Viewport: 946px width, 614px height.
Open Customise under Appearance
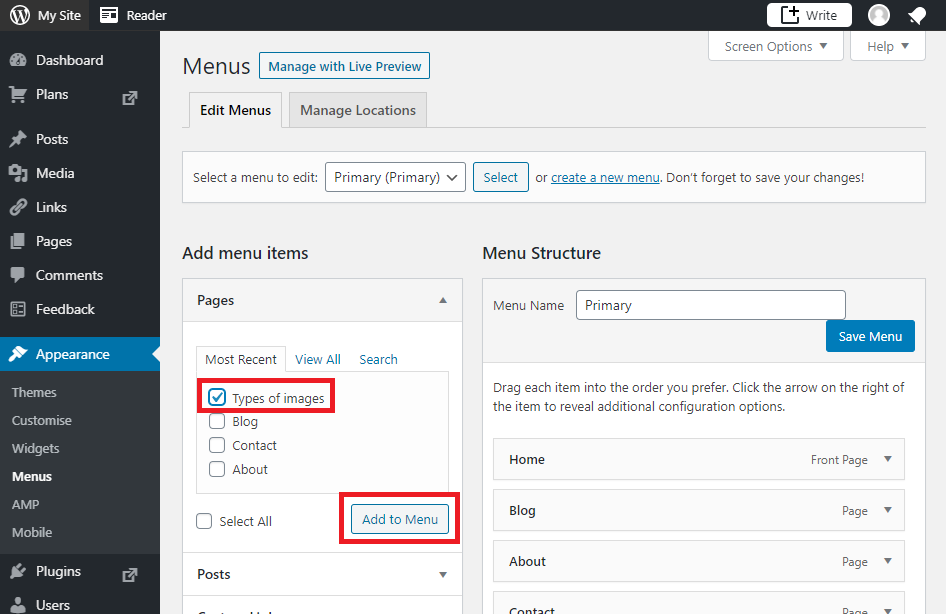[x=42, y=420]
